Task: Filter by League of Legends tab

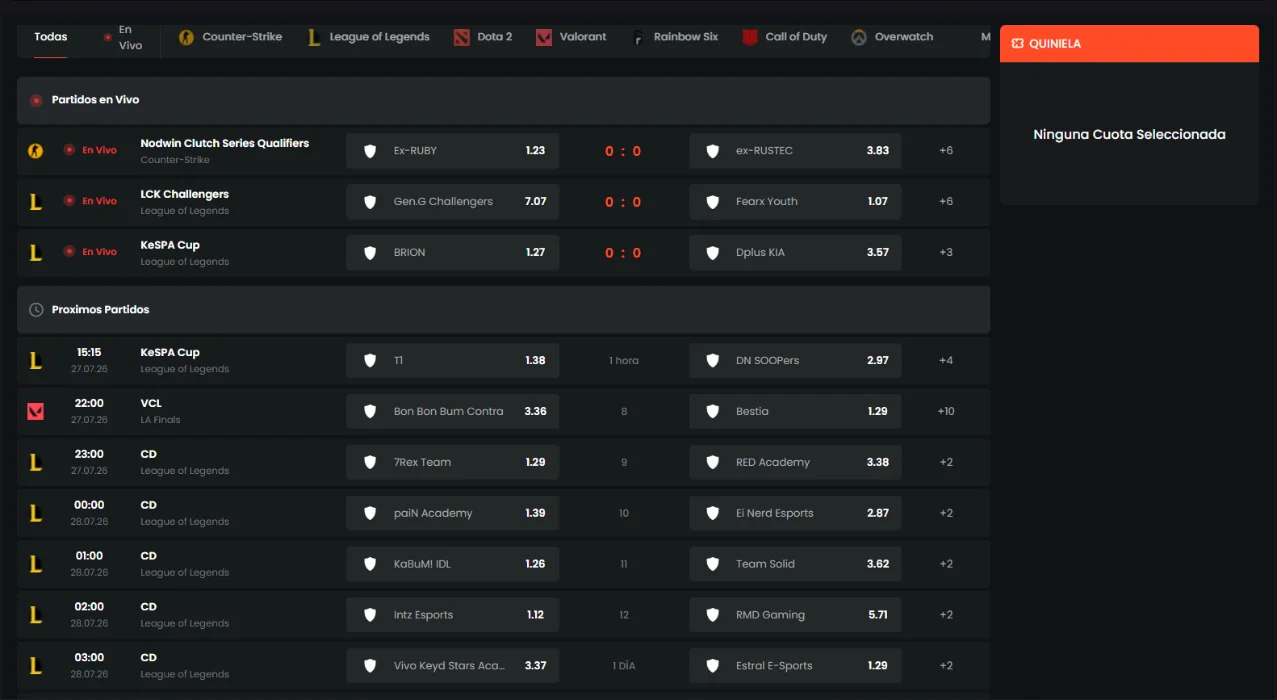Action: (368, 37)
